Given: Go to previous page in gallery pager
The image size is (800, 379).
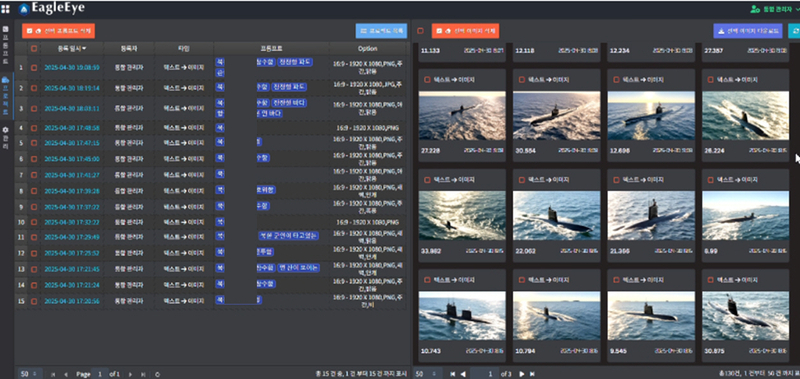Looking at the screenshot, I should 463,374.
